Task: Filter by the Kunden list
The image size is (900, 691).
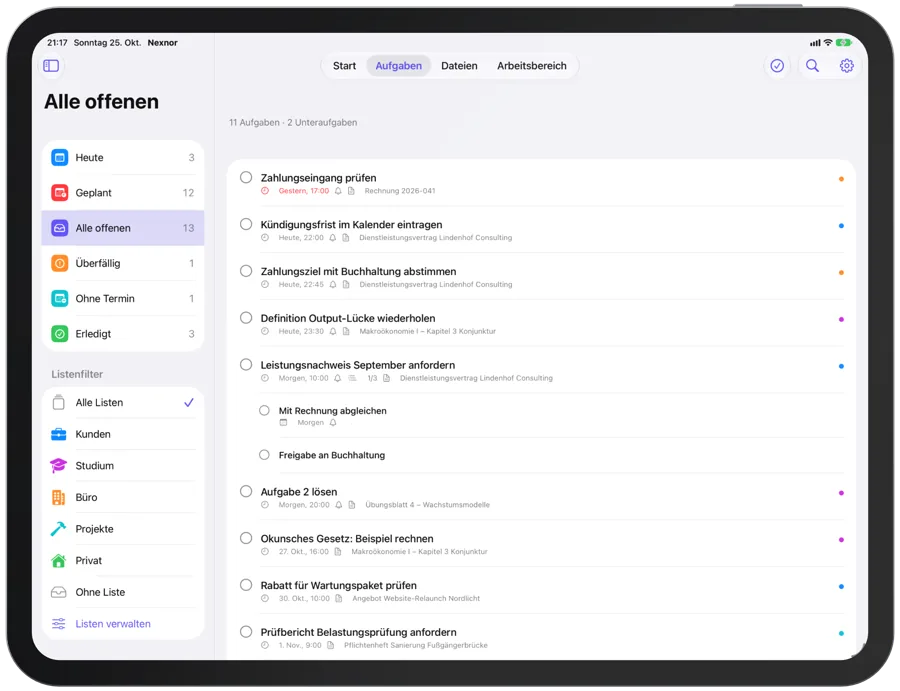Action: pos(123,434)
